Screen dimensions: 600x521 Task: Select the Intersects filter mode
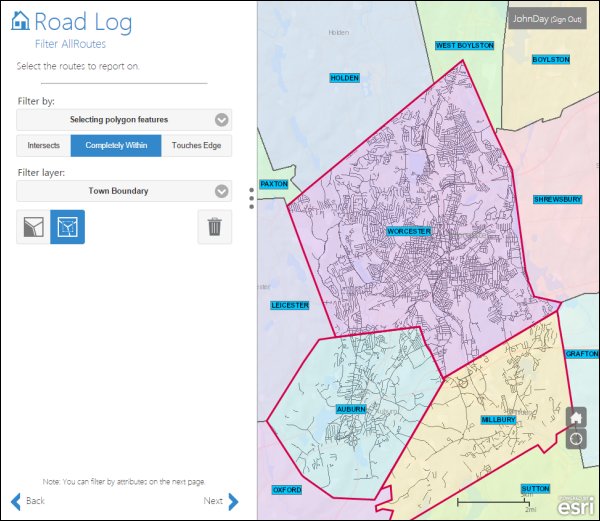click(43, 146)
